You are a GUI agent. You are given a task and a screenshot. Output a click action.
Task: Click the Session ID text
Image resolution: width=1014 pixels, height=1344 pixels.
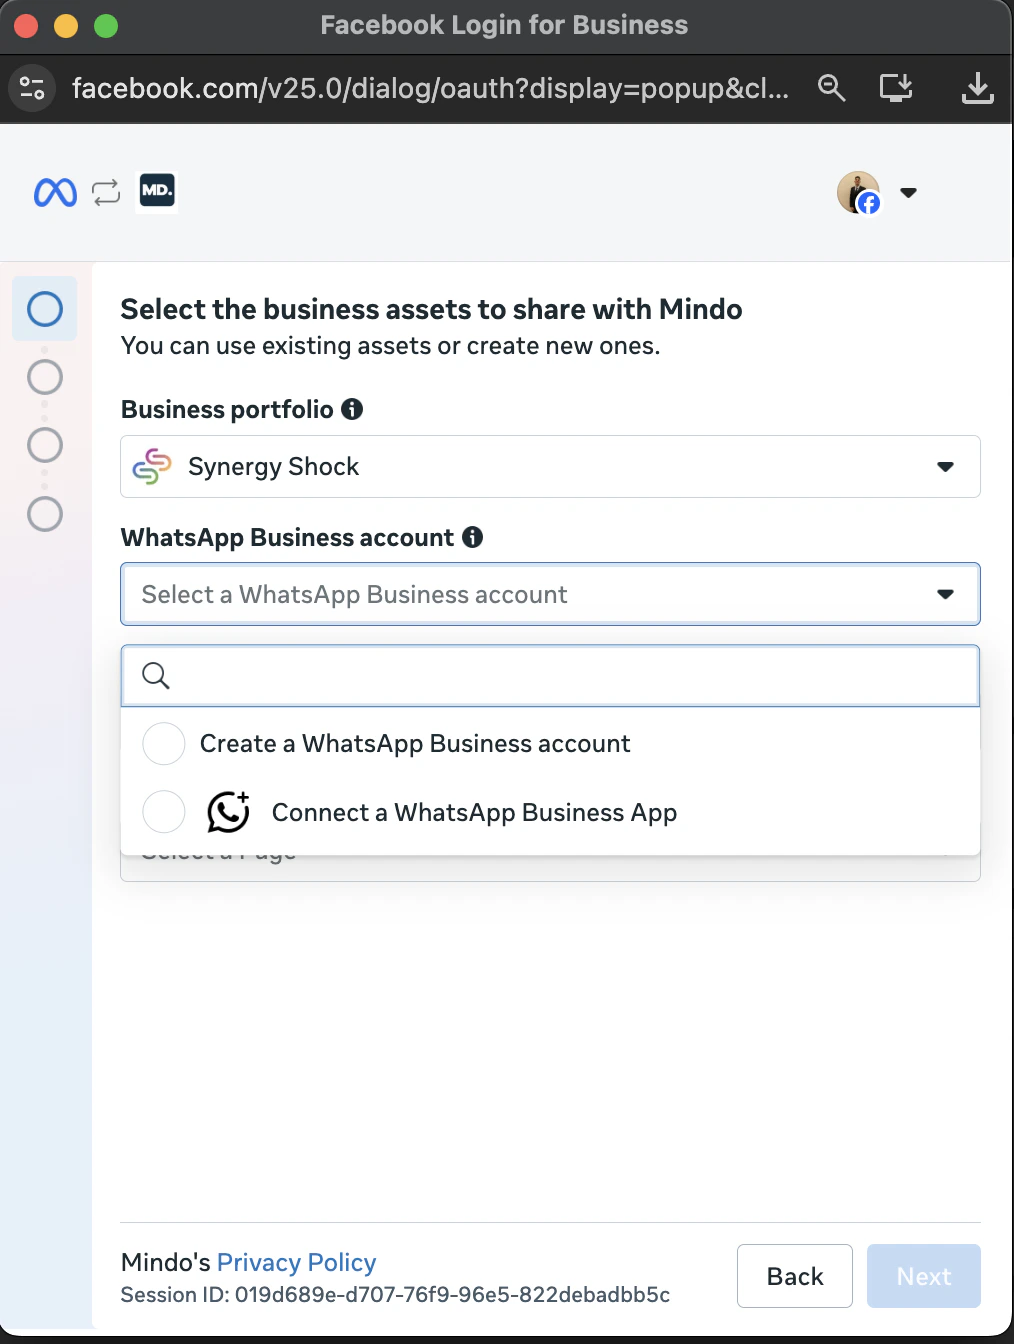pos(395,1295)
